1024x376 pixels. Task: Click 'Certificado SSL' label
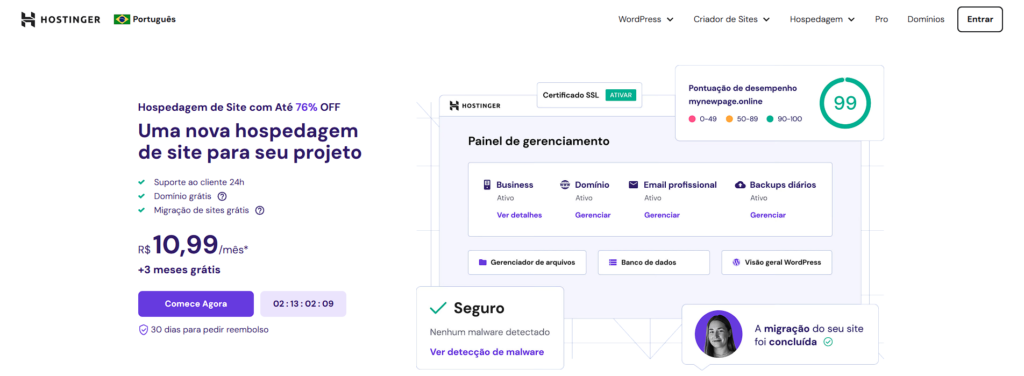point(570,95)
